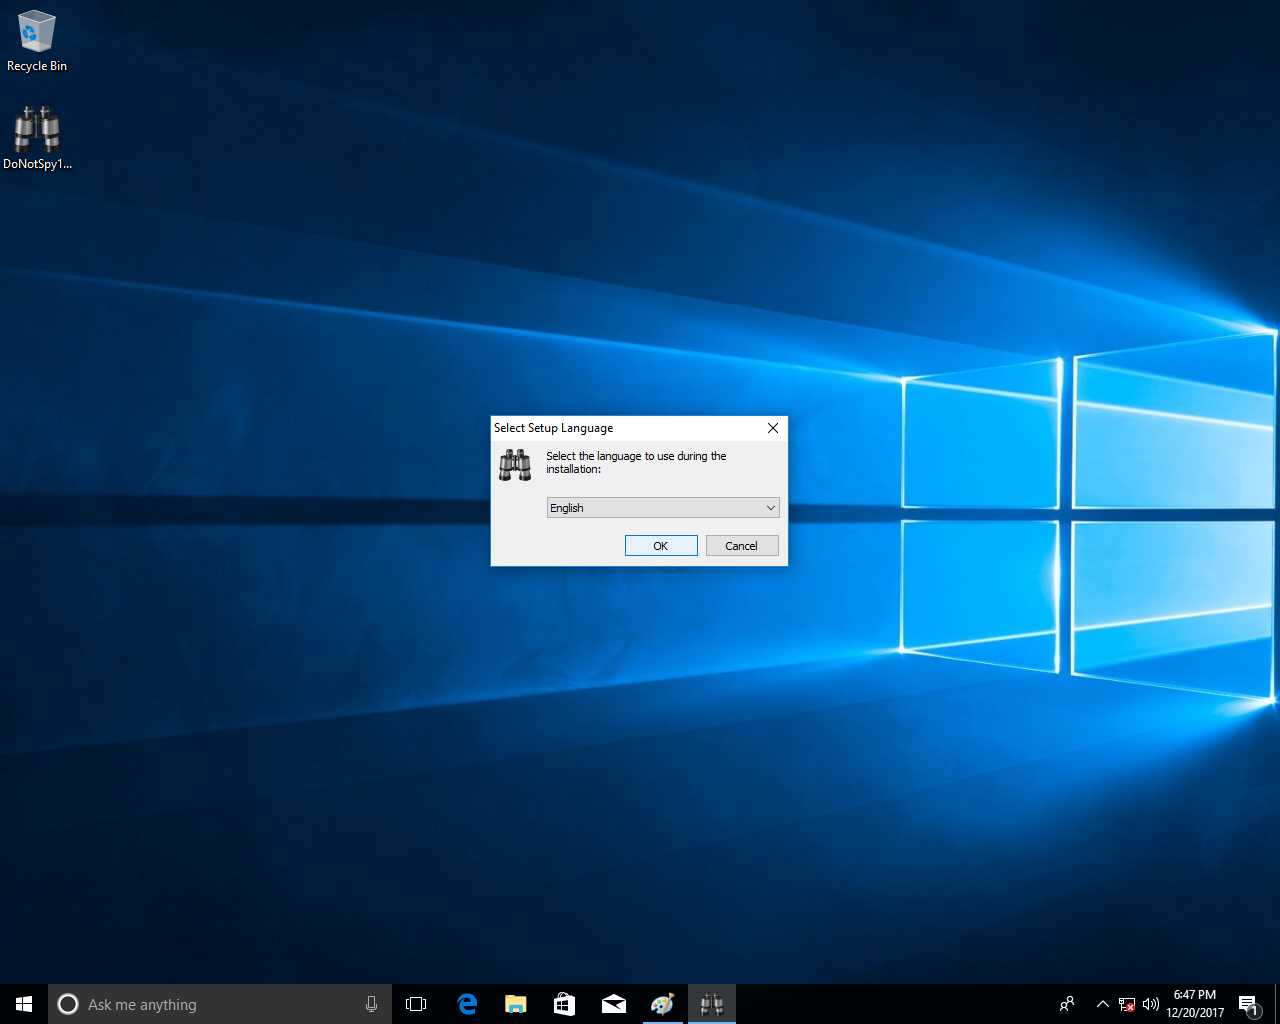The width and height of the screenshot is (1280, 1024).
Task: Open the Action Center notifications
Action: coord(1248,1004)
